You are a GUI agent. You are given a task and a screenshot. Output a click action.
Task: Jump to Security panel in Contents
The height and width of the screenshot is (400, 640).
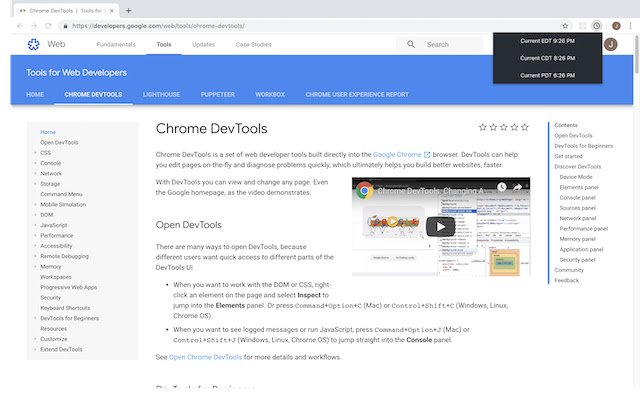pos(577,260)
